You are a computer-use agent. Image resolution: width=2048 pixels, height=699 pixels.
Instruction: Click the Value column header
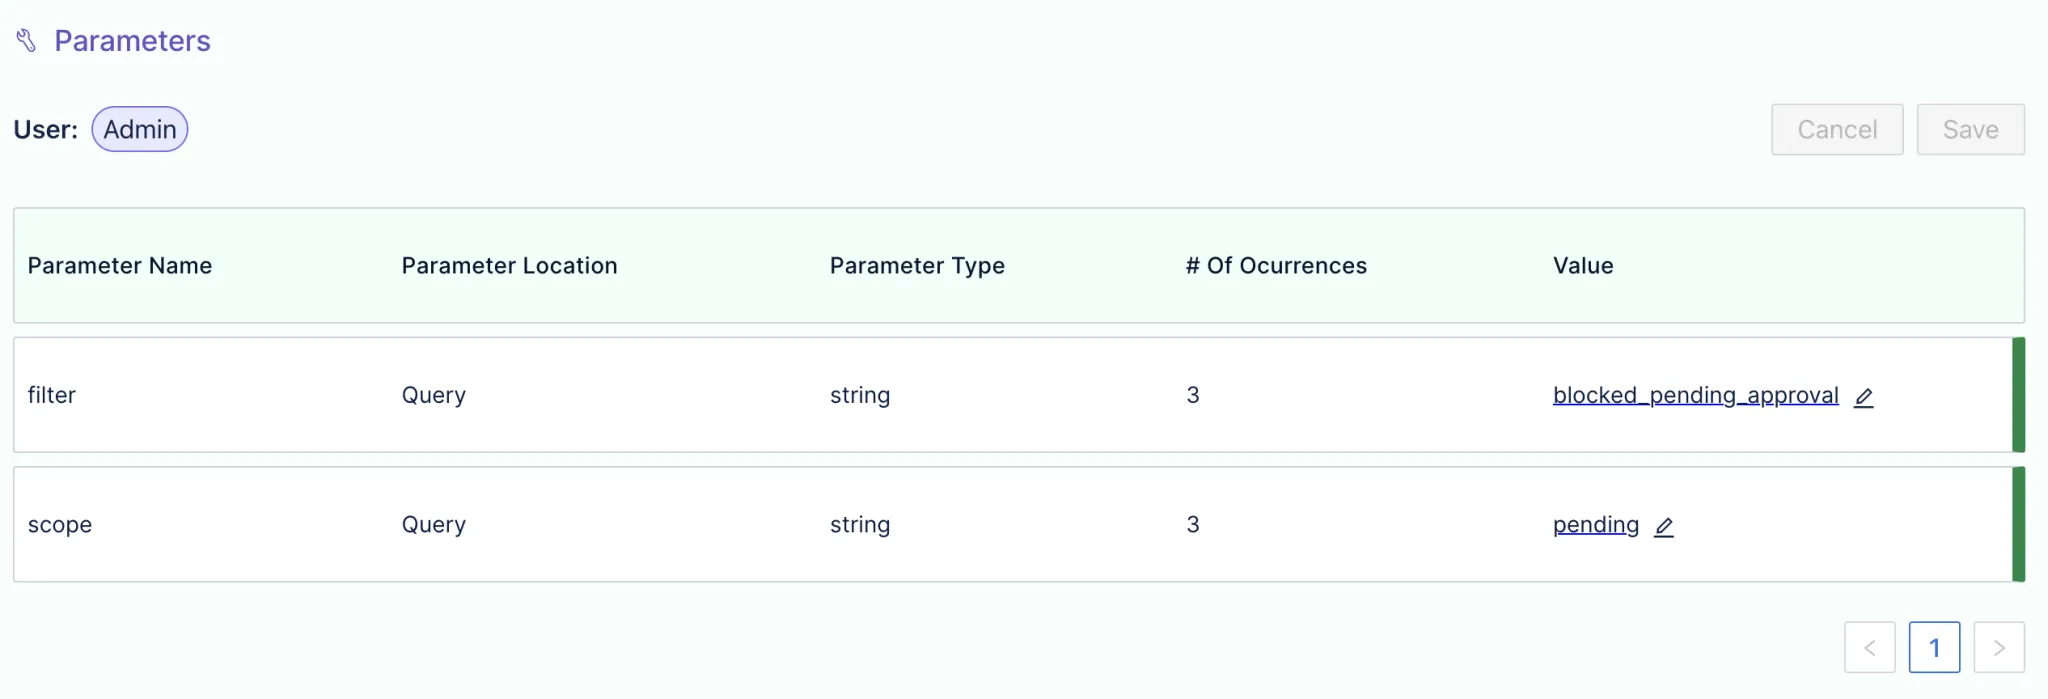coord(1583,266)
